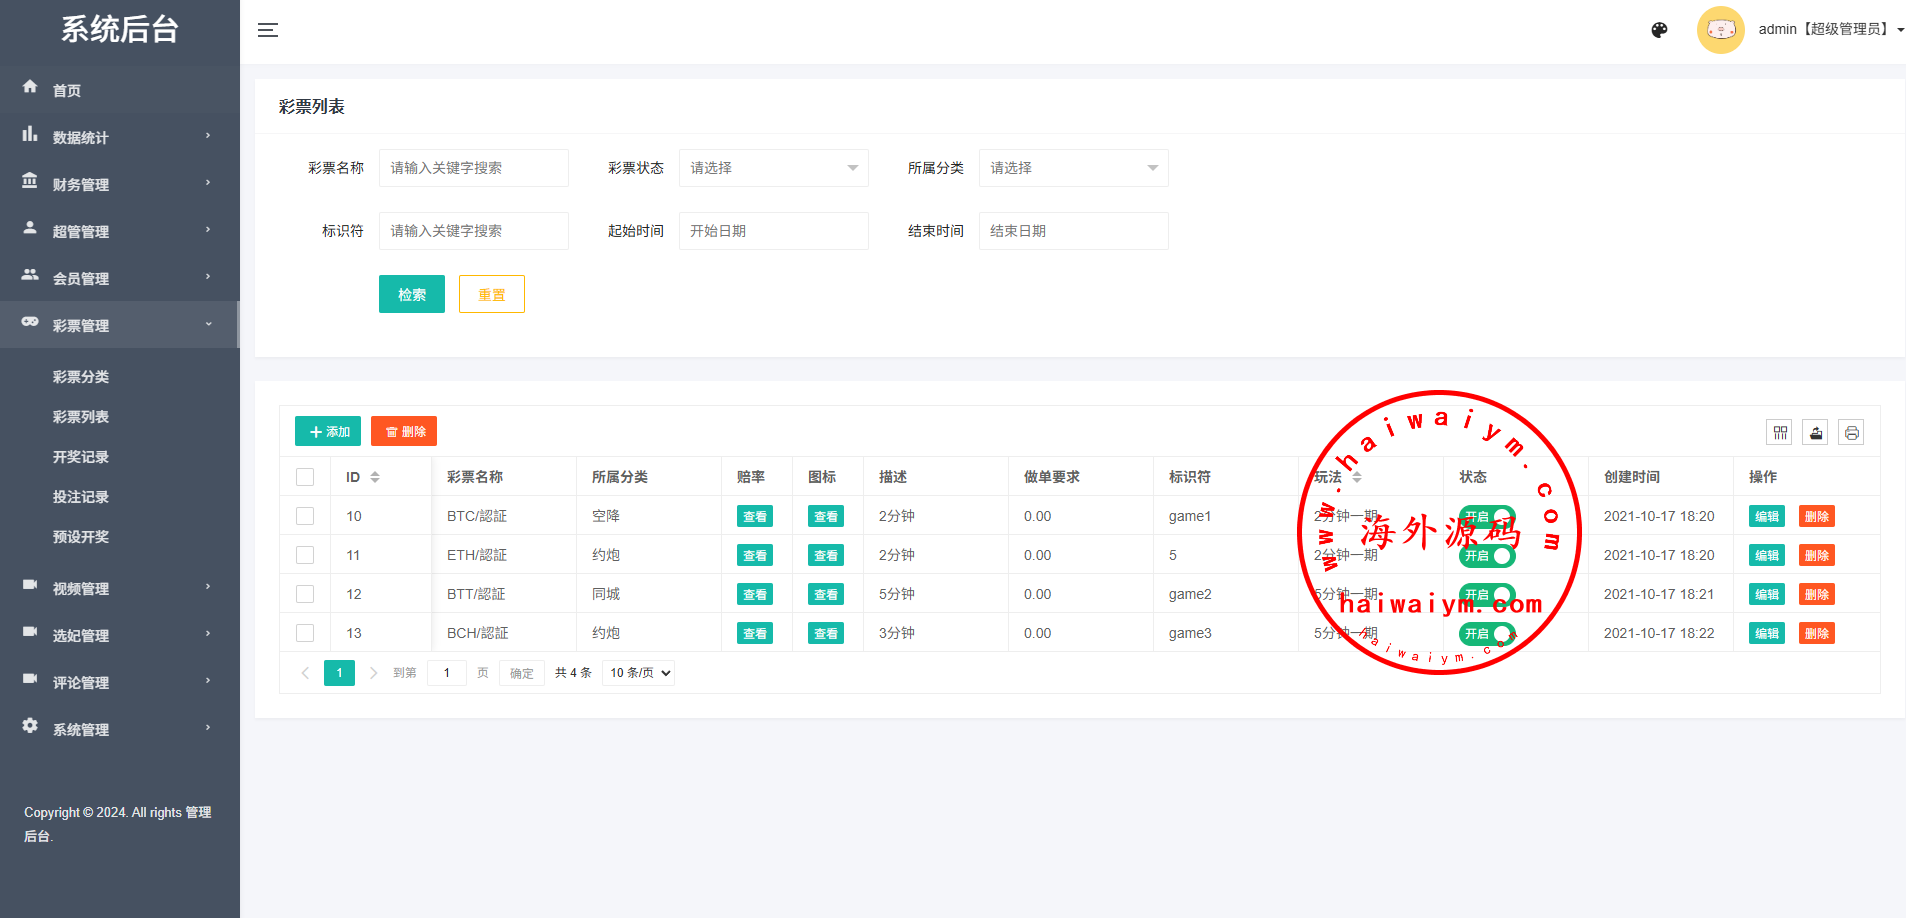Click the 检索 search button

[x=411, y=294]
